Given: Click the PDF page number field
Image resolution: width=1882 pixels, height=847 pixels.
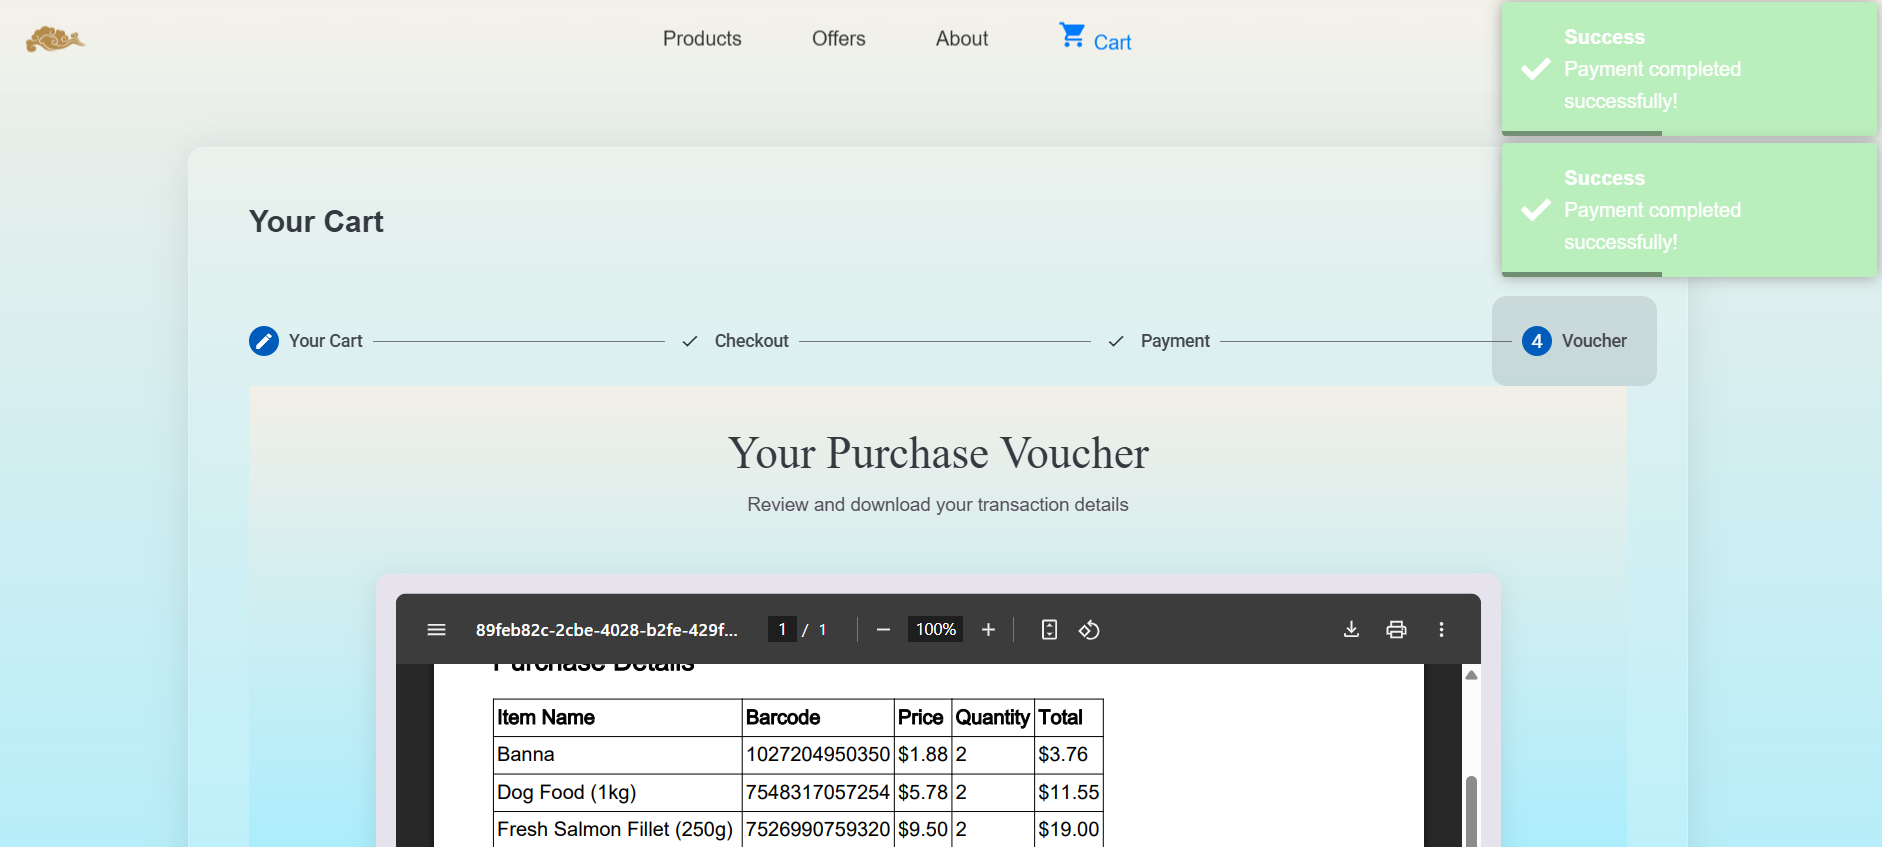Looking at the screenshot, I should pos(782,630).
